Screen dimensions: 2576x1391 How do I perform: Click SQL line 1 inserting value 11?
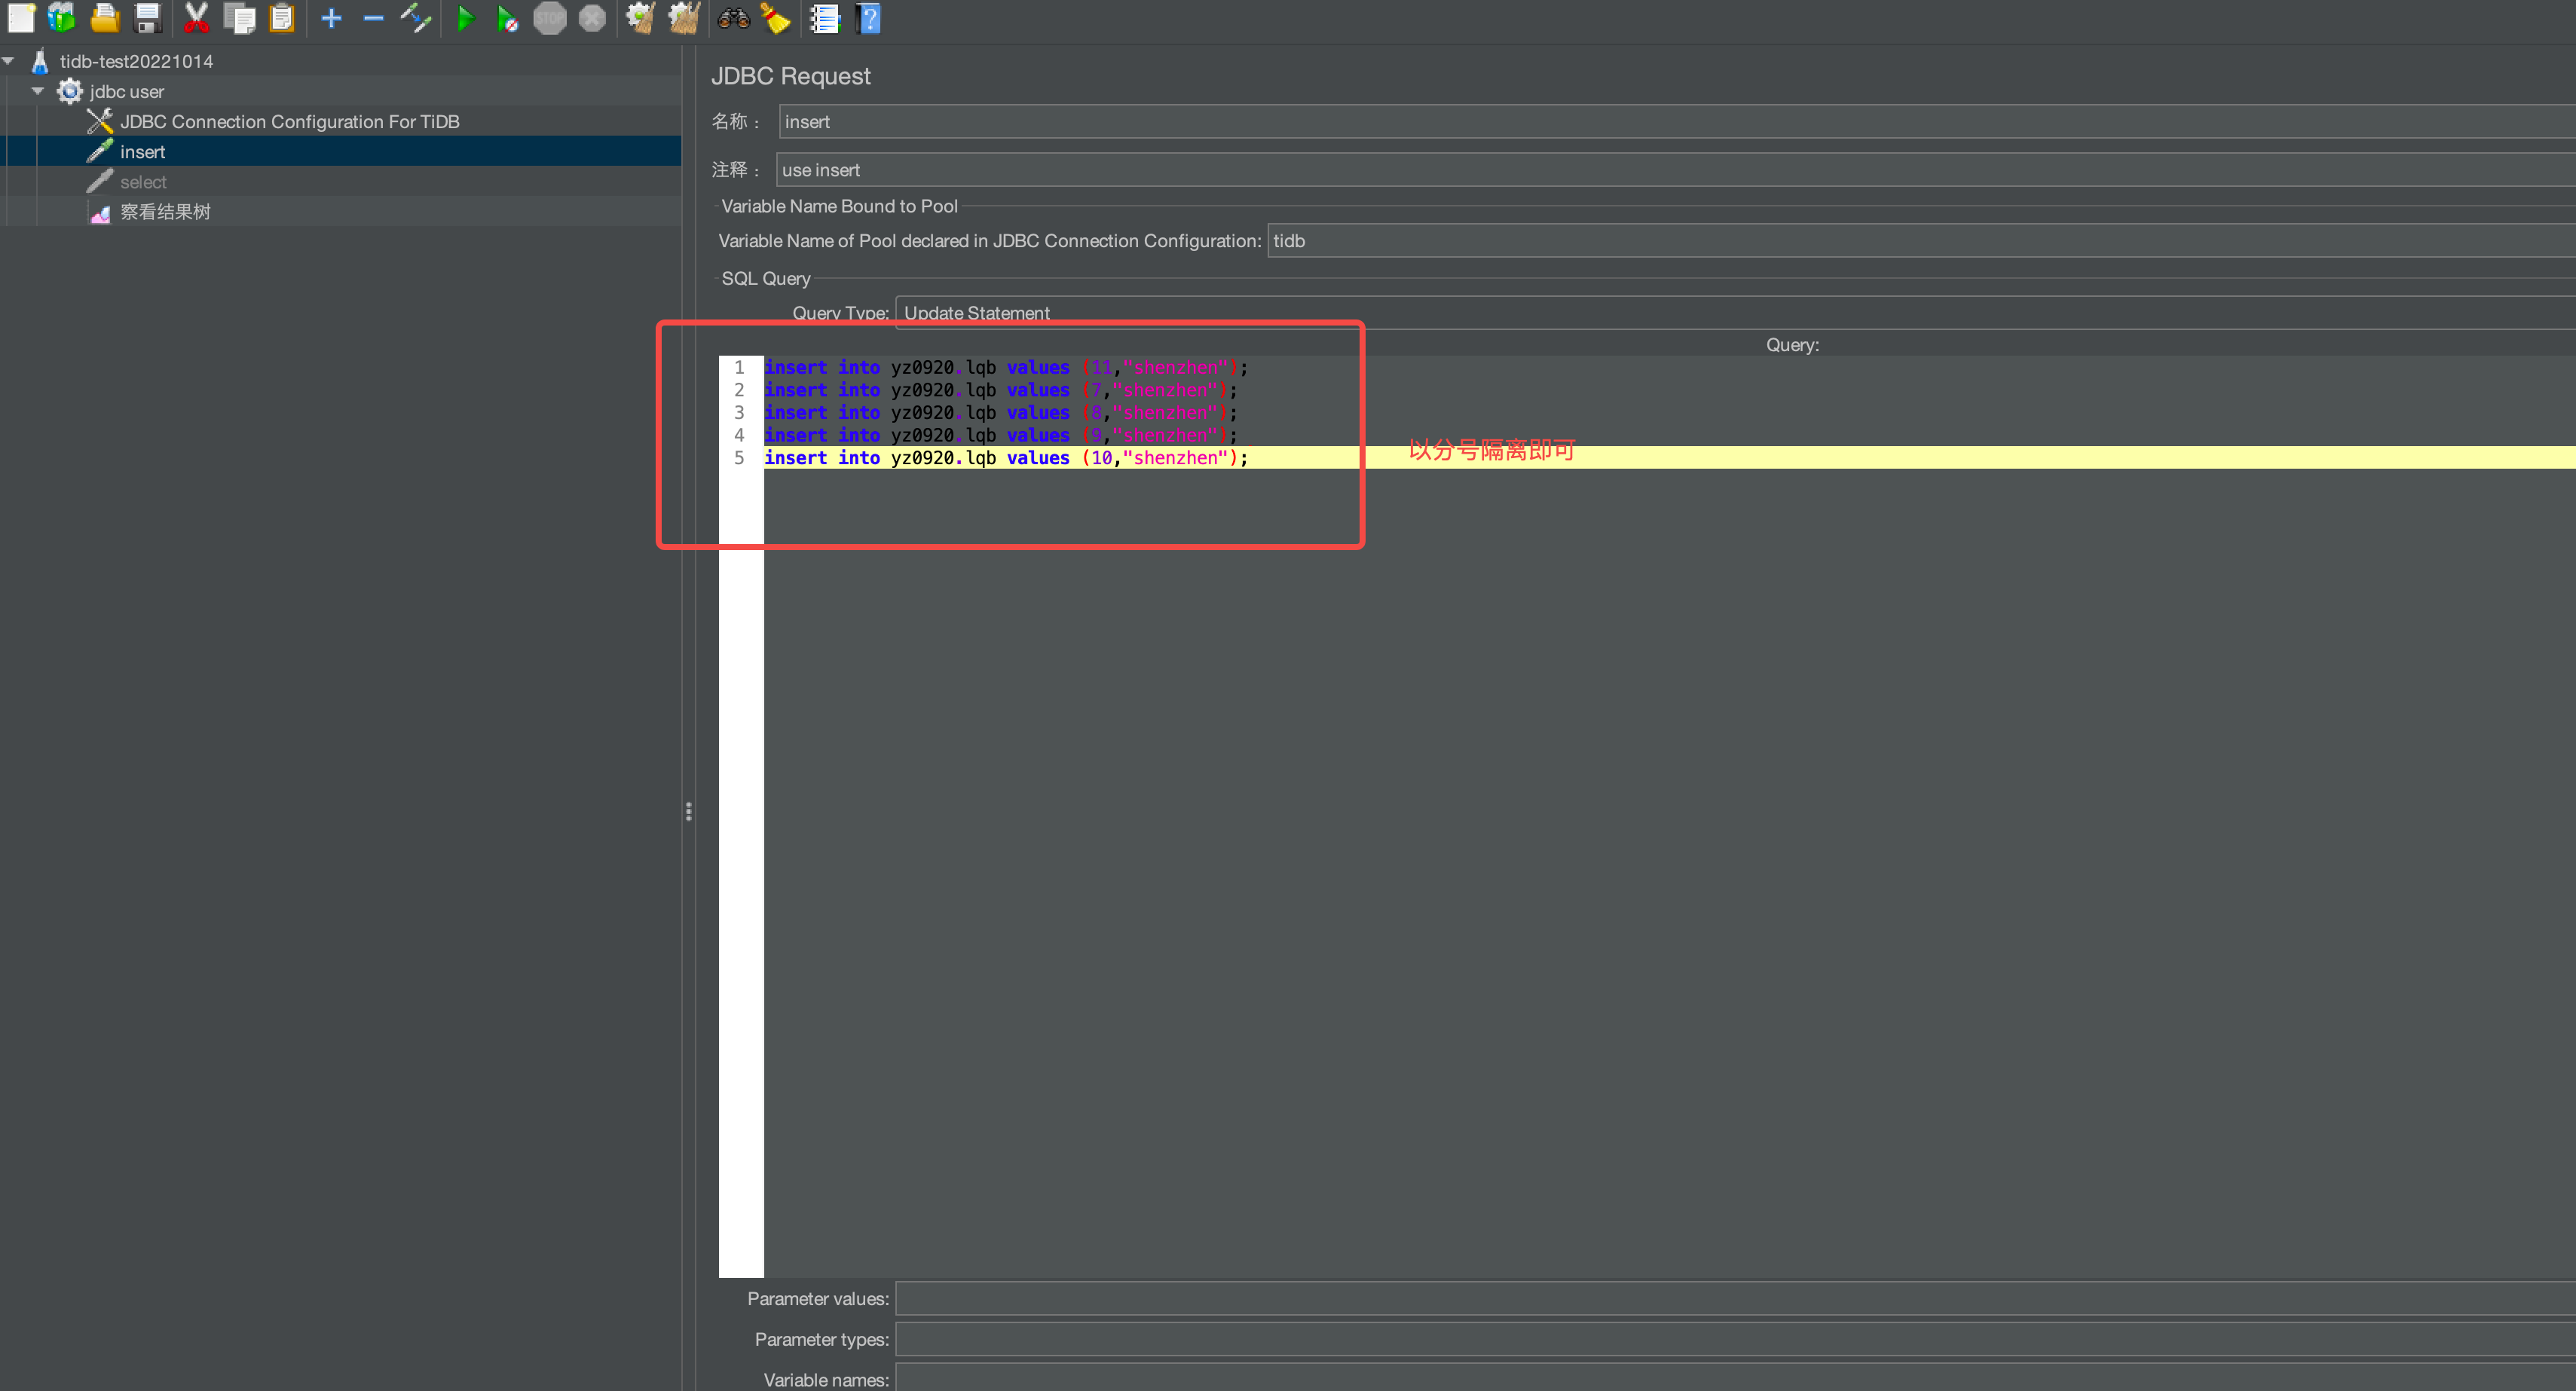[1006, 367]
